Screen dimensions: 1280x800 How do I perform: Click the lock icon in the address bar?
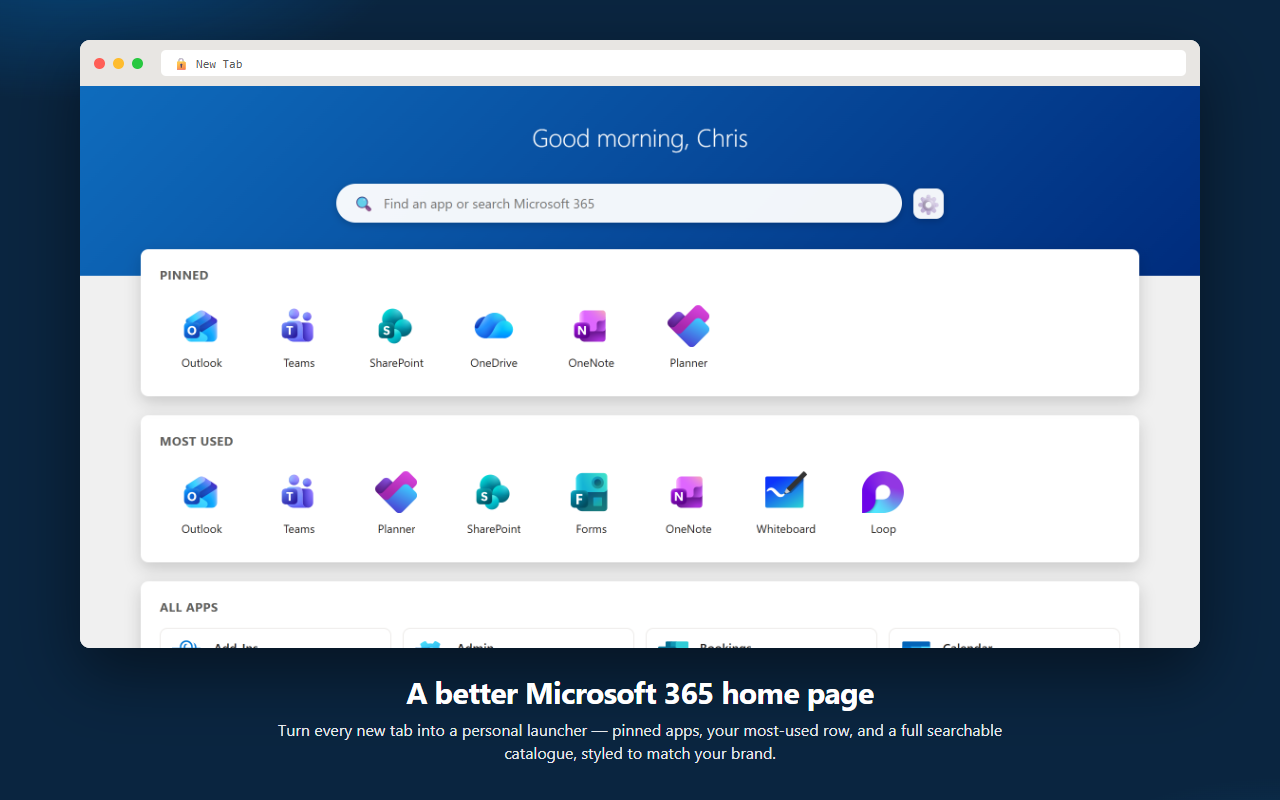pyautogui.click(x=181, y=64)
